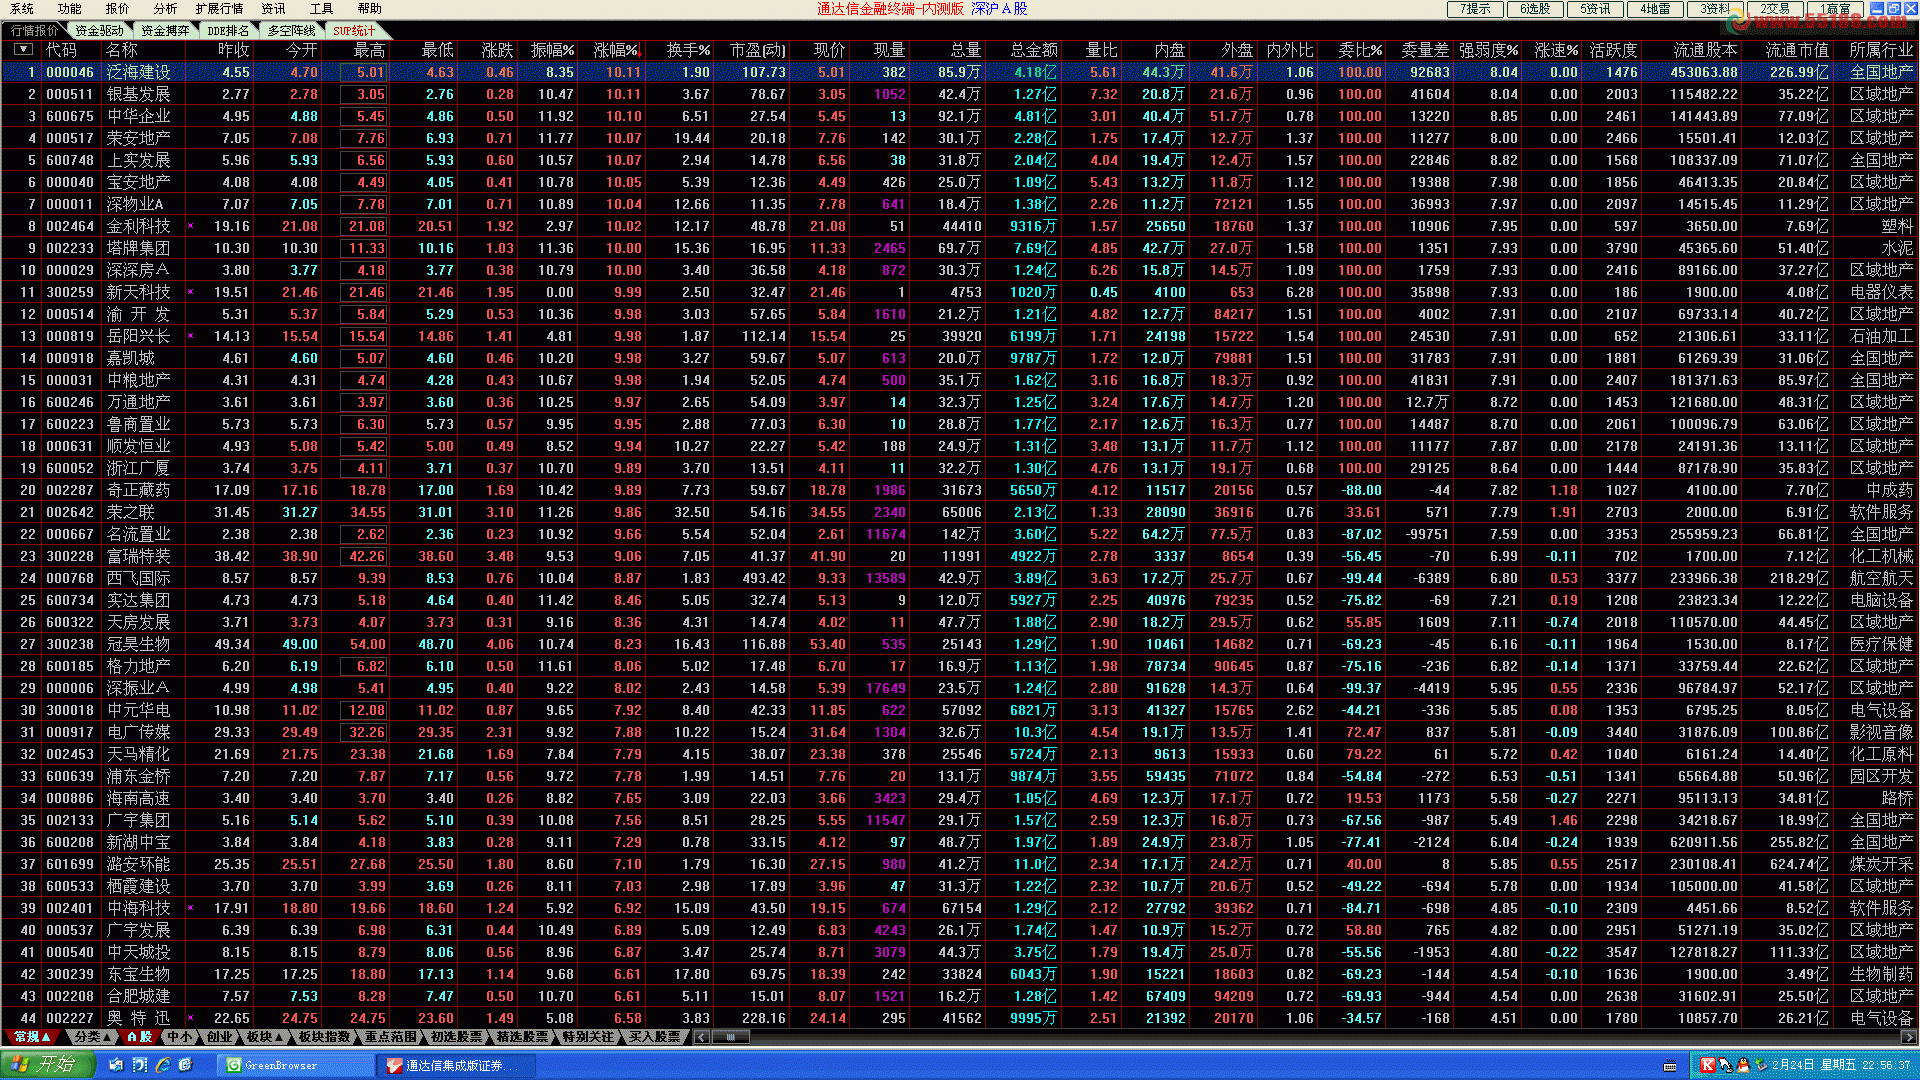Click the 1赢富 button
1920x1080 pixels.
(1835, 9)
